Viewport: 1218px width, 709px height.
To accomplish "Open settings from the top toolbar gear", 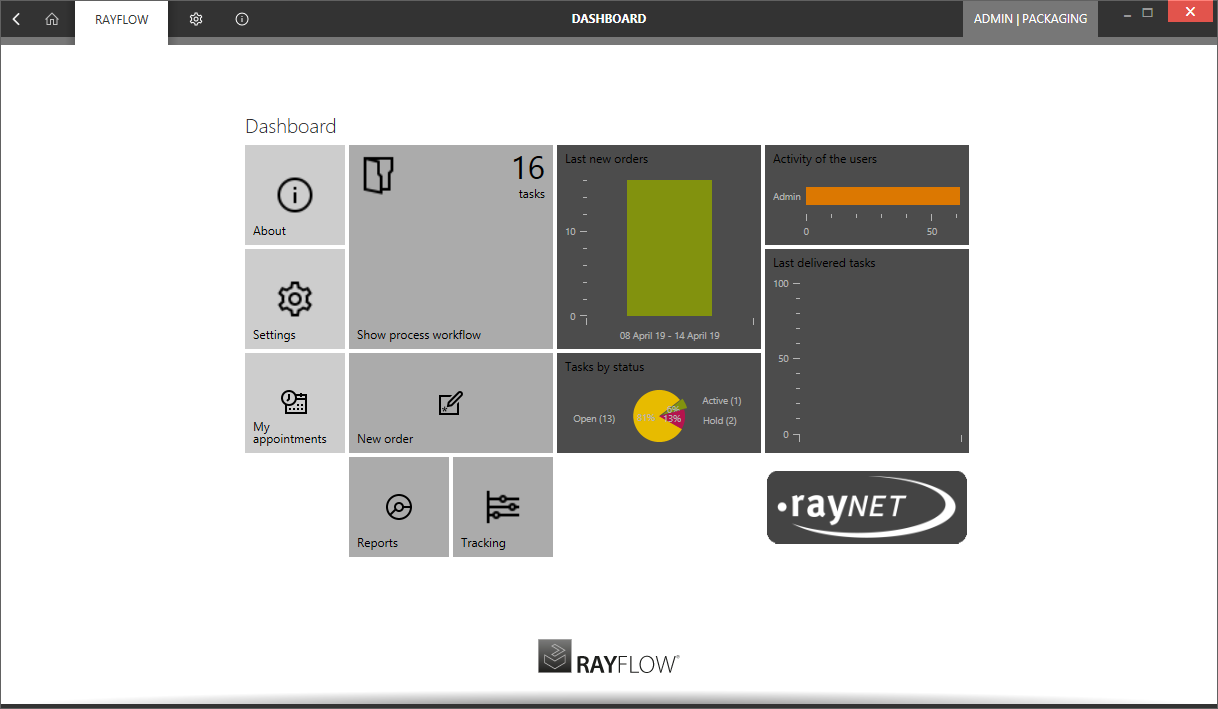I will click(196, 18).
